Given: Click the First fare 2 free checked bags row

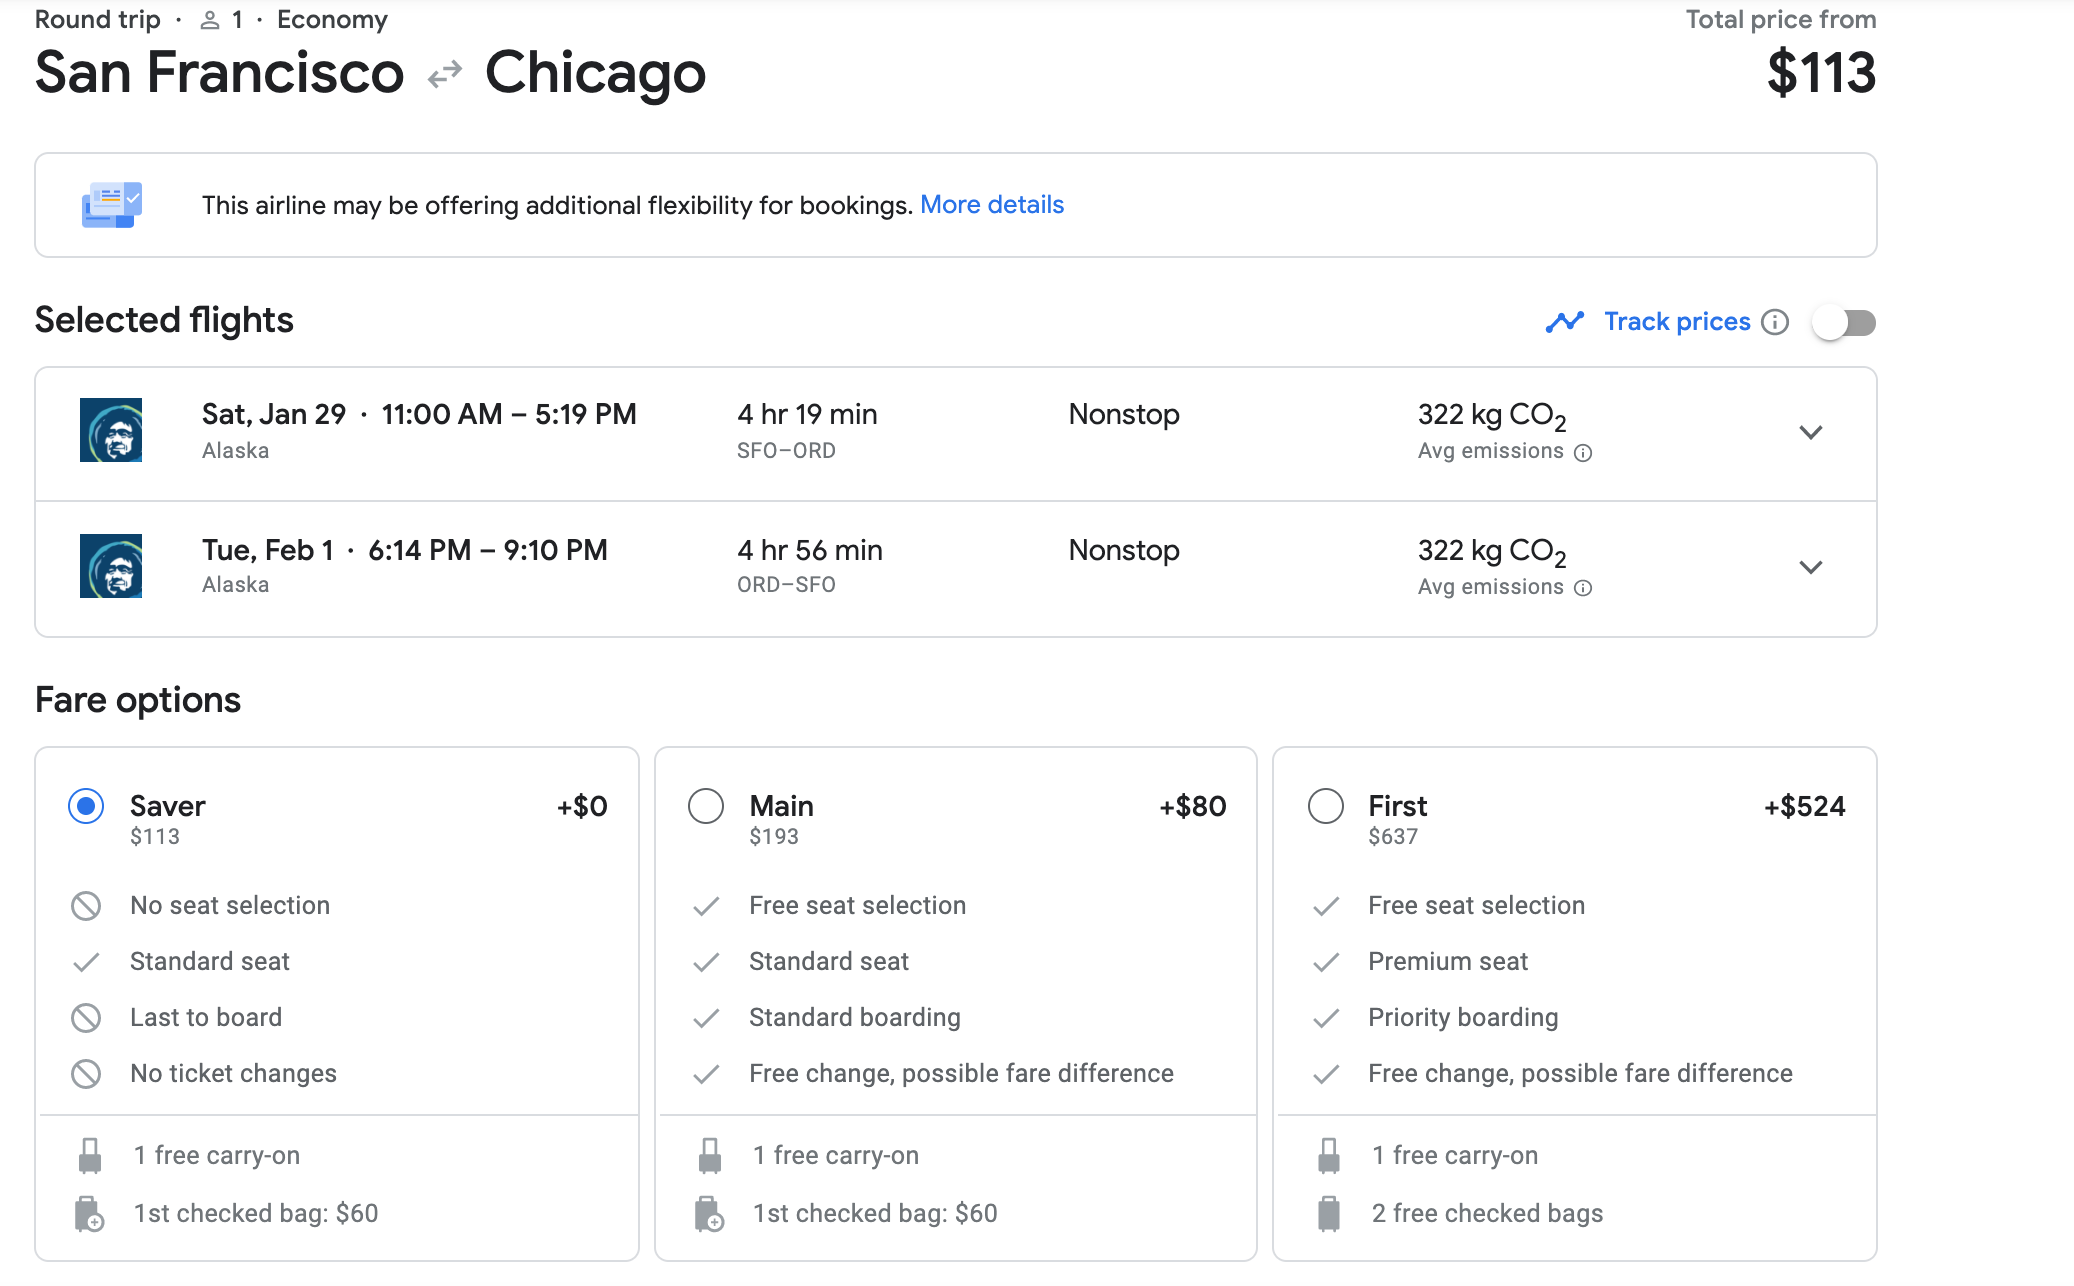Looking at the screenshot, I should 1487,1213.
